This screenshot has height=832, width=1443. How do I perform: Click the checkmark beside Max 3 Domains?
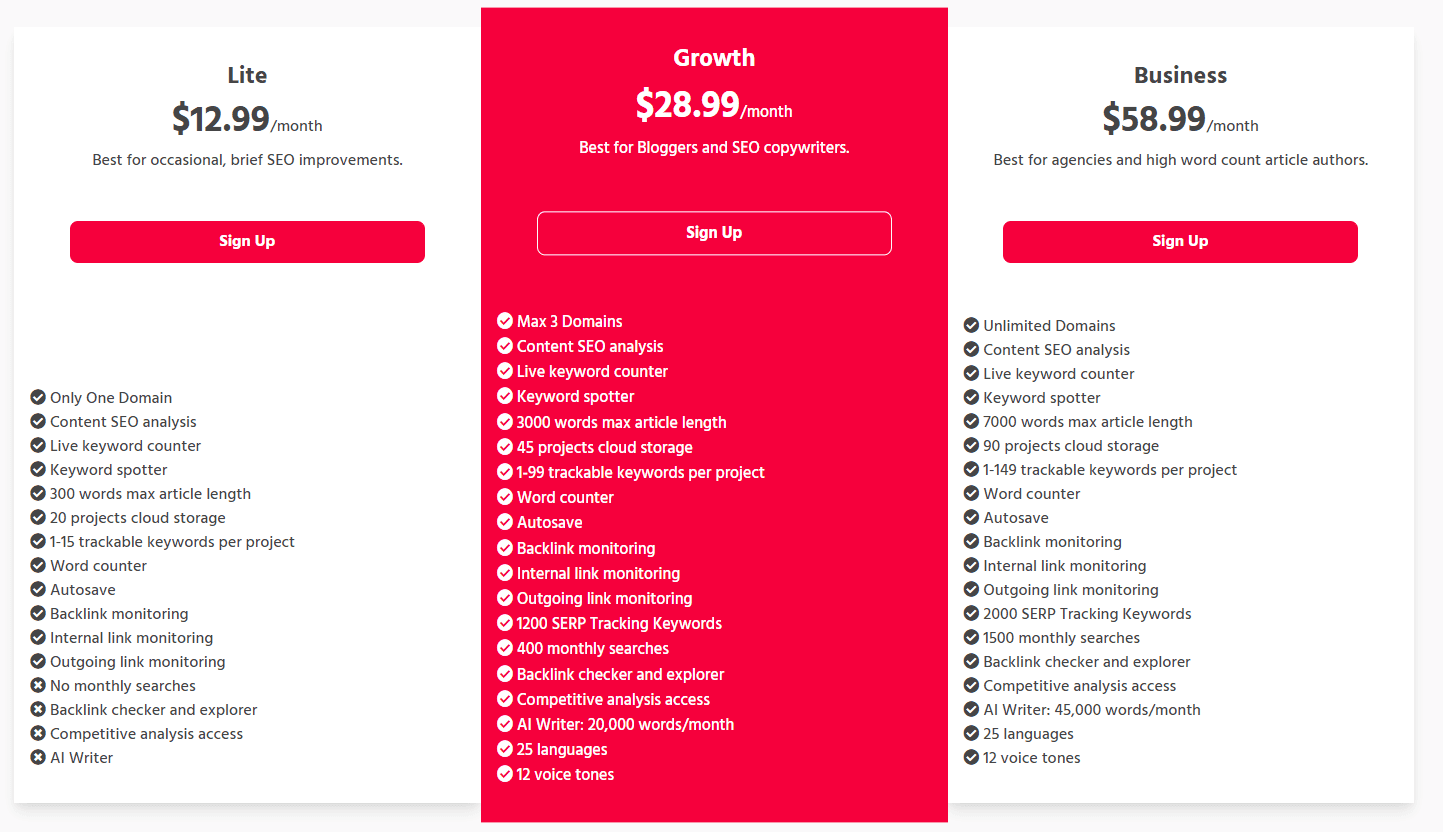(504, 321)
